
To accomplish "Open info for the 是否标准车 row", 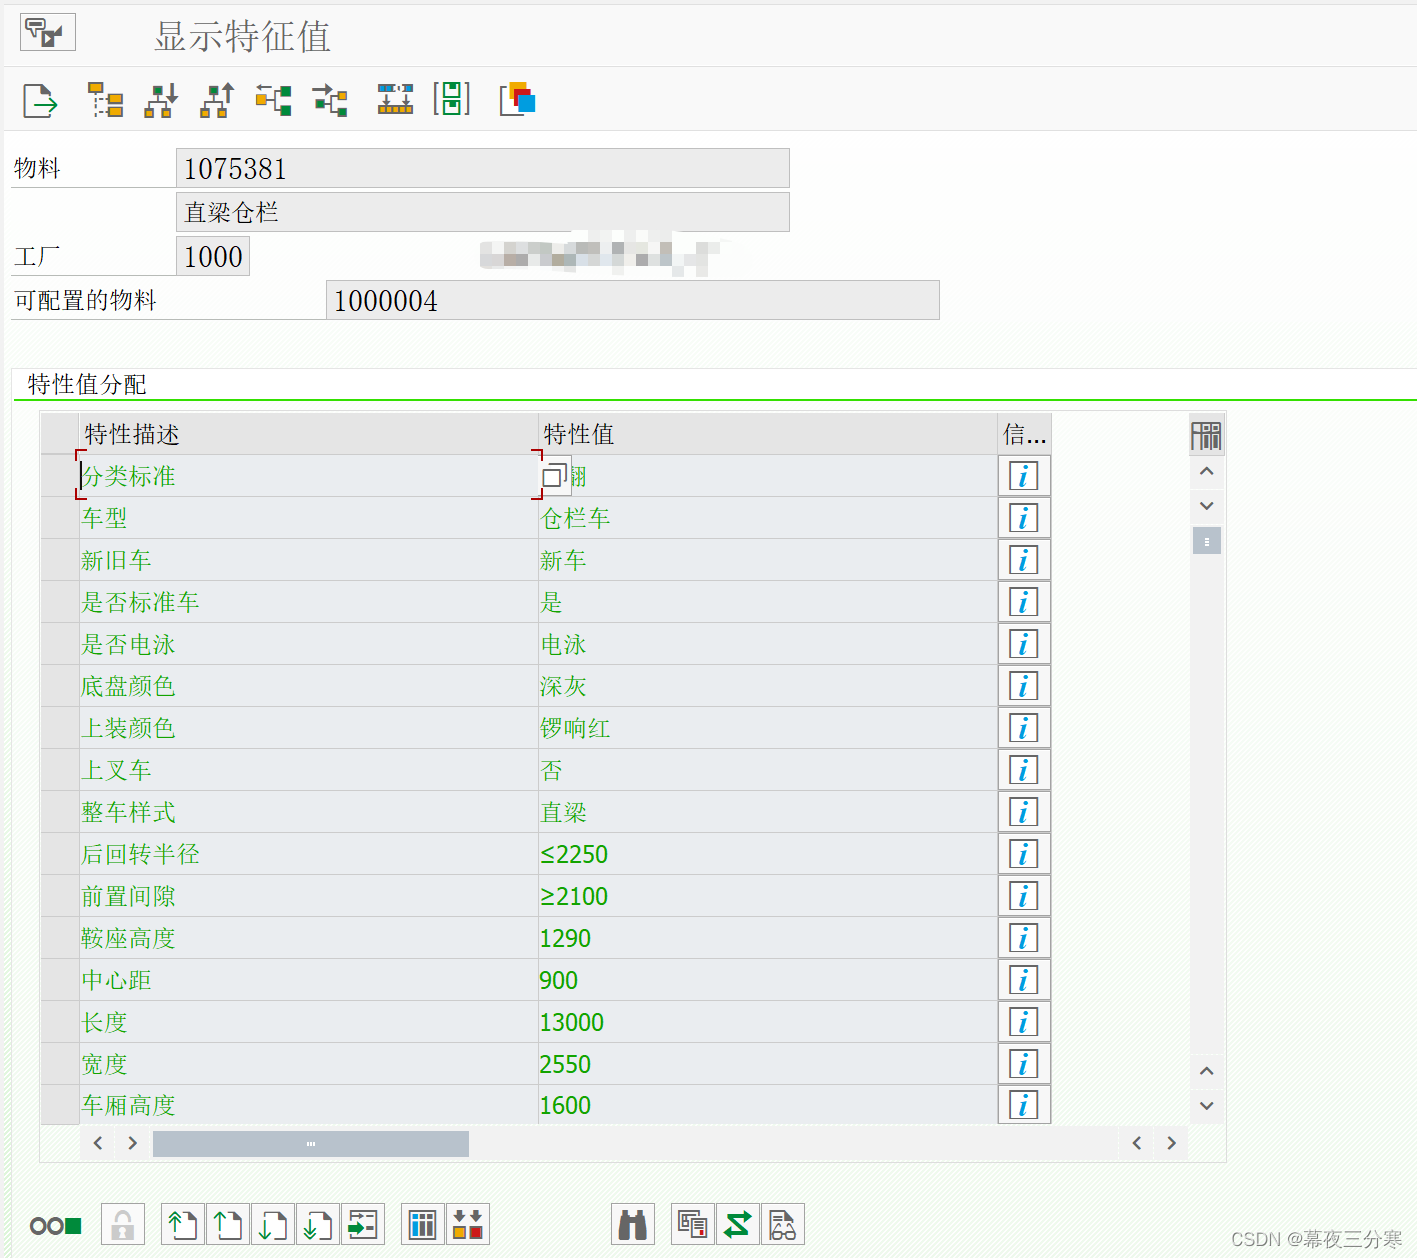I will (x=1023, y=602).
